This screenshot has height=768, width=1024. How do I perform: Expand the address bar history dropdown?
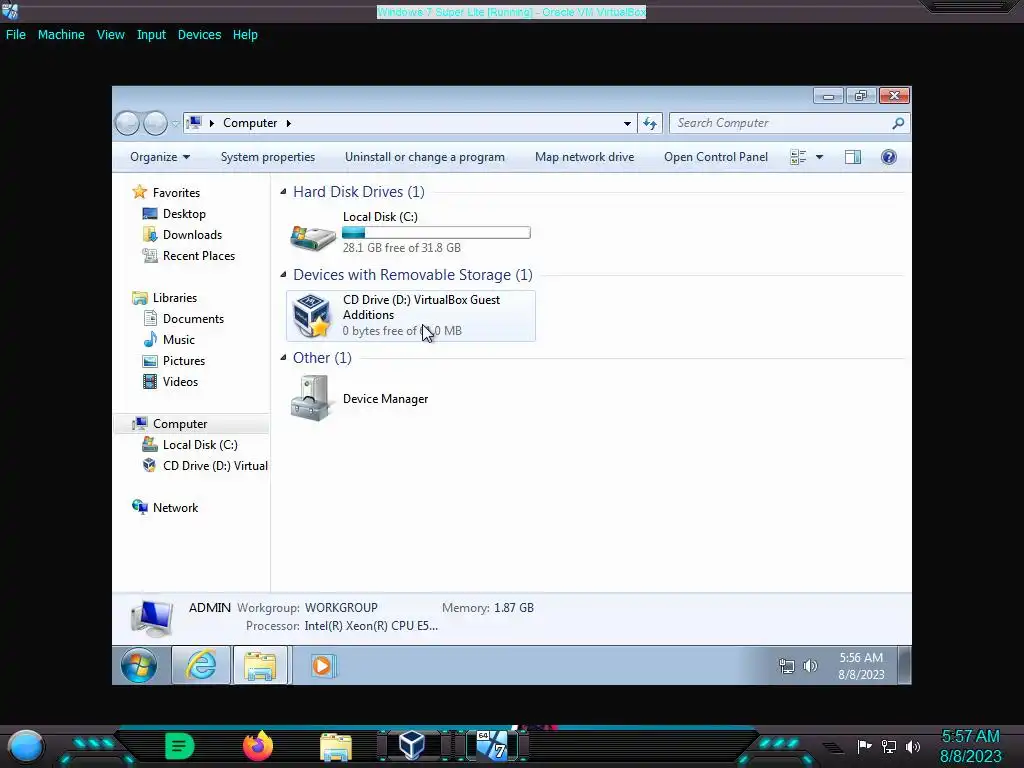[x=627, y=123]
